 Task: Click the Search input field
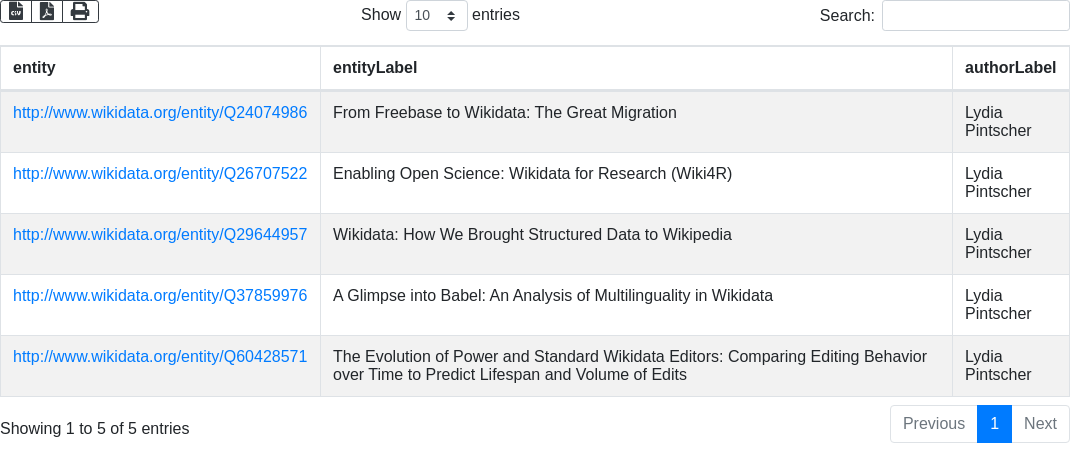[975, 16]
